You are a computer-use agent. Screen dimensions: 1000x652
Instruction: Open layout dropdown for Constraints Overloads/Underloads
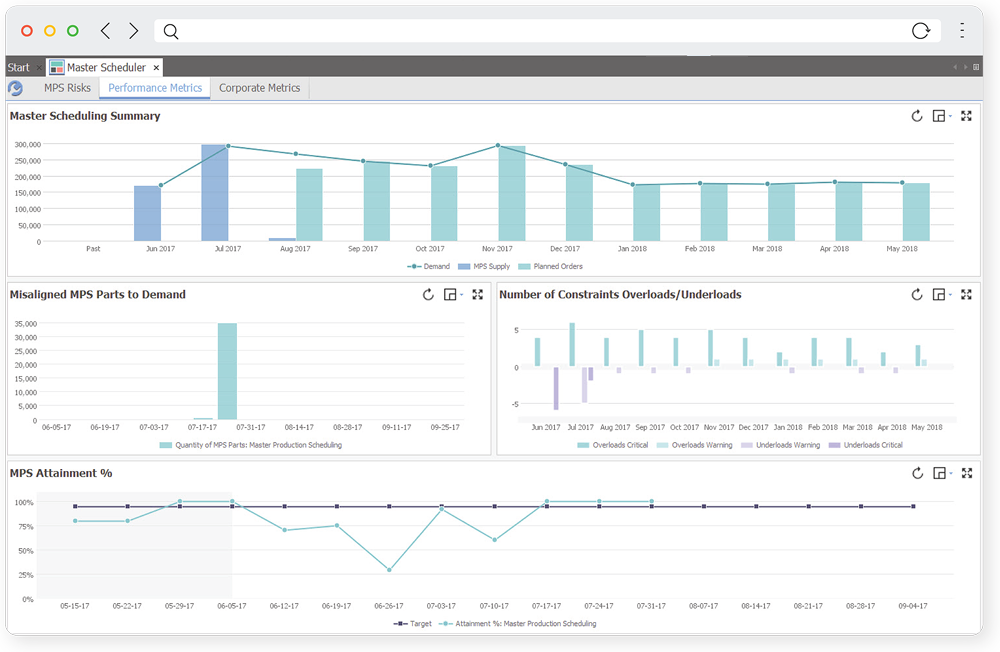point(941,295)
